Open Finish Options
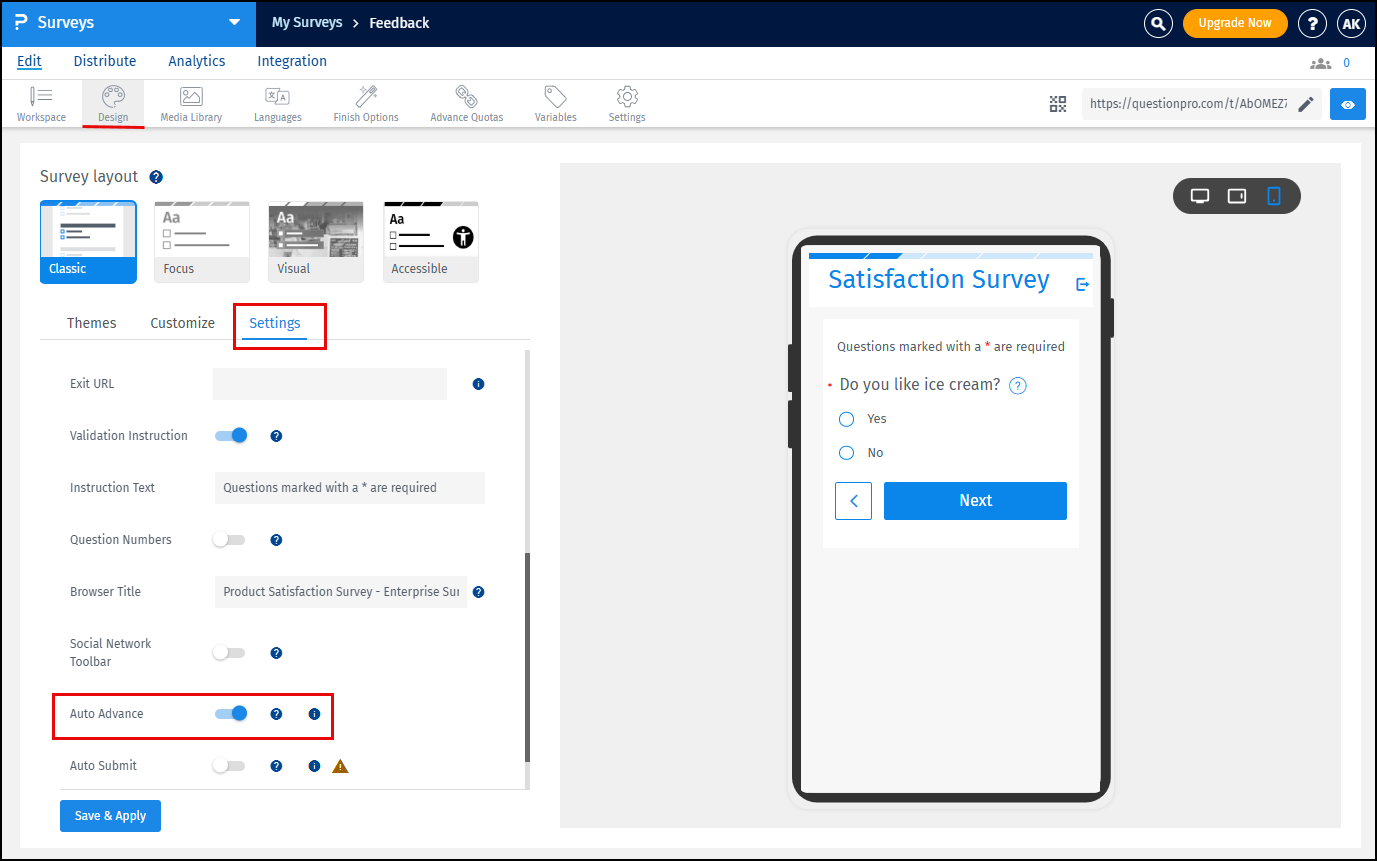The image size is (1377, 861). tap(365, 103)
